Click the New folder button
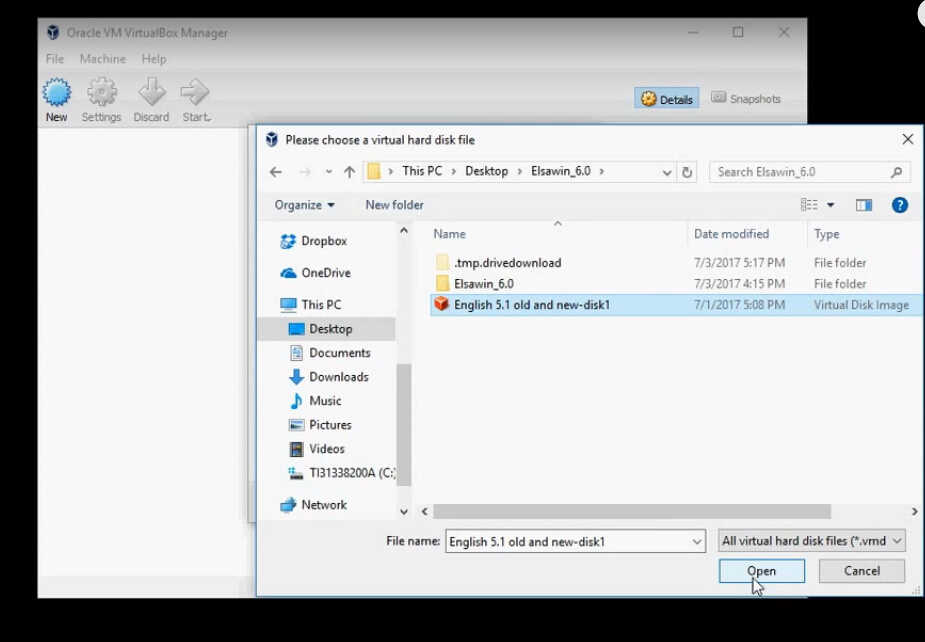This screenshot has width=925, height=642. click(x=394, y=205)
